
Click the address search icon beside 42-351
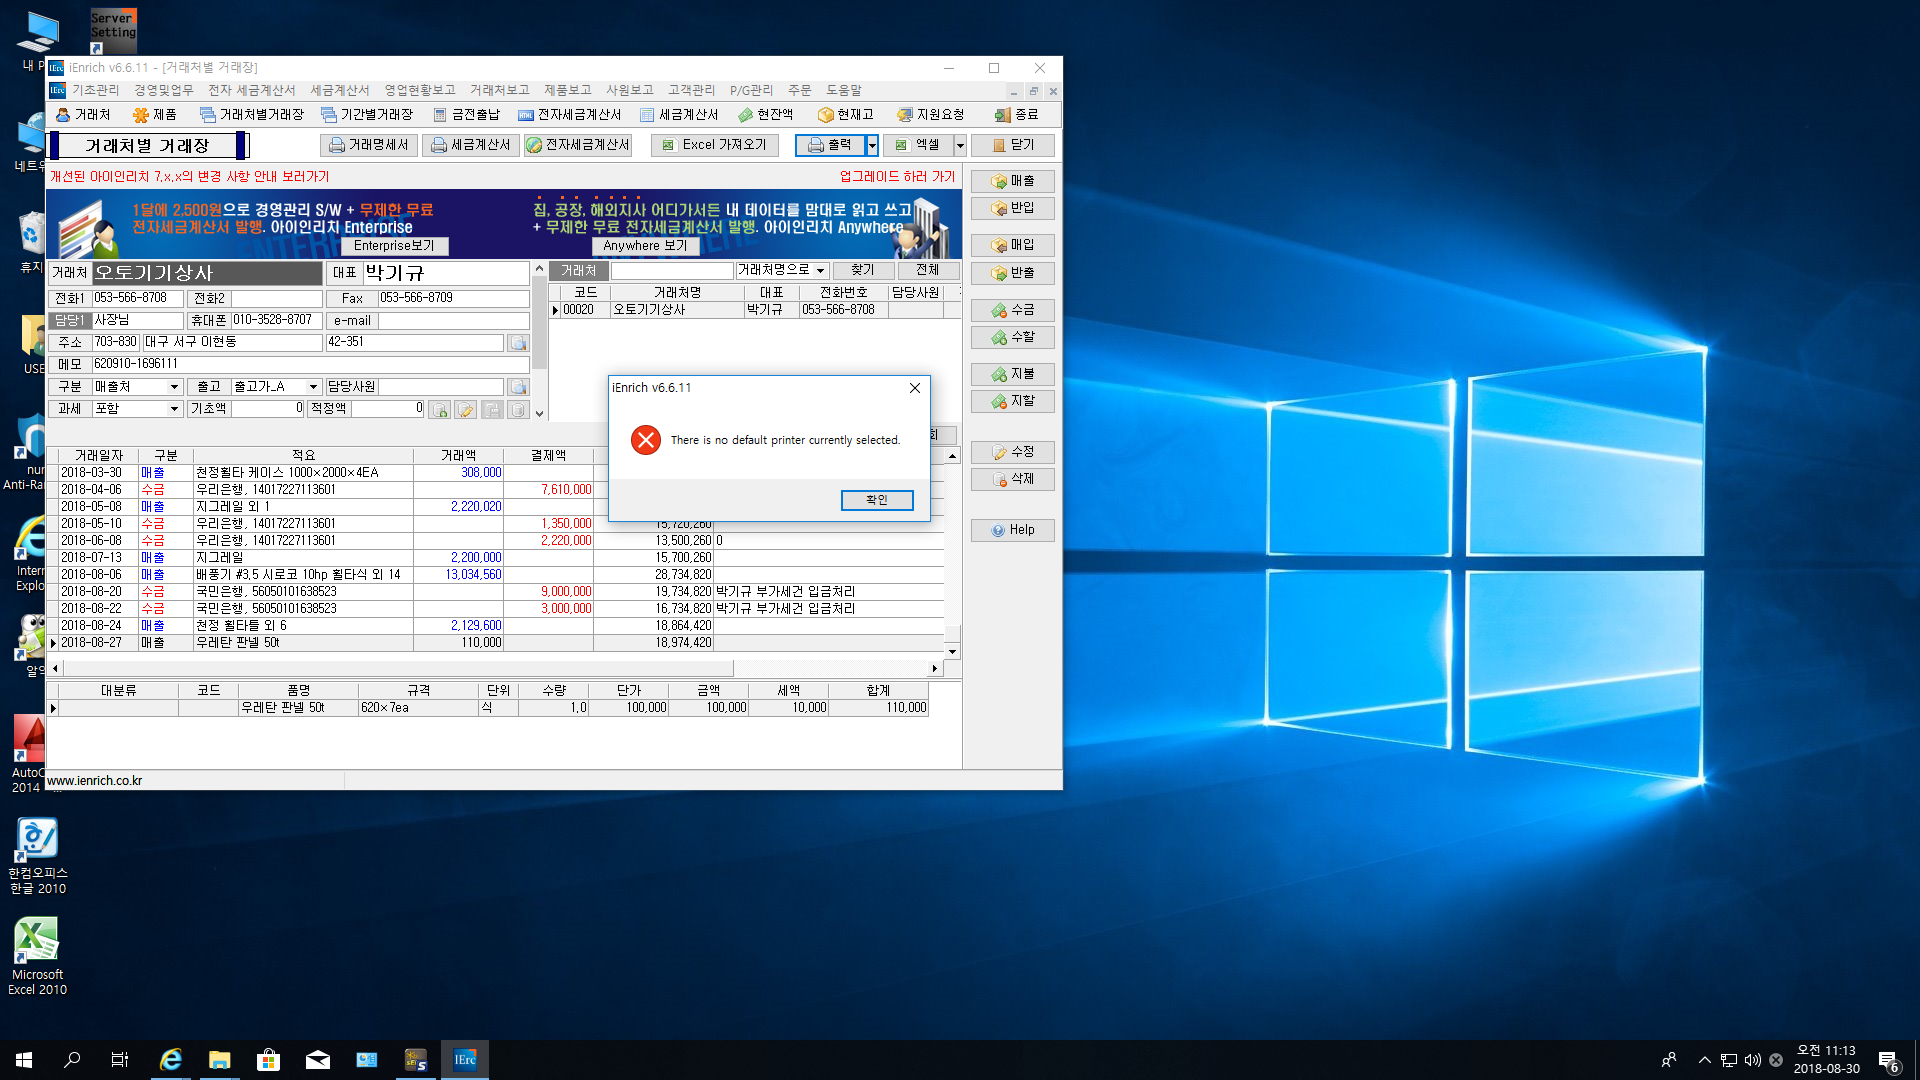pos(518,343)
